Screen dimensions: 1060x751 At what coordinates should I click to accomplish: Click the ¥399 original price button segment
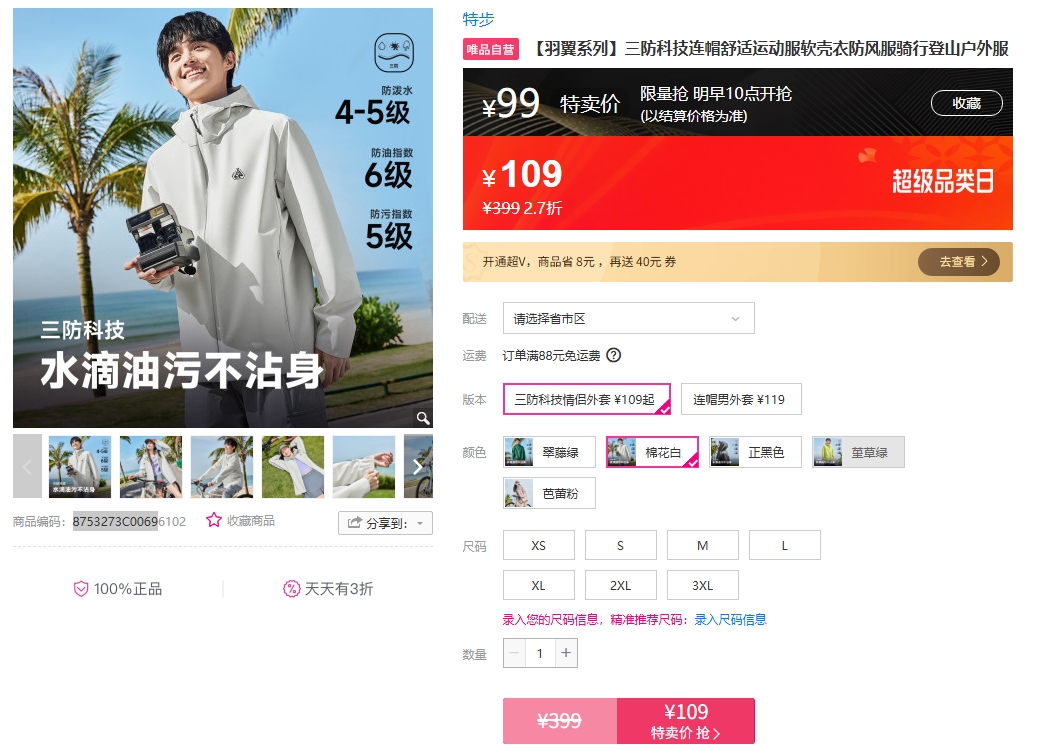tap(560, 721)
